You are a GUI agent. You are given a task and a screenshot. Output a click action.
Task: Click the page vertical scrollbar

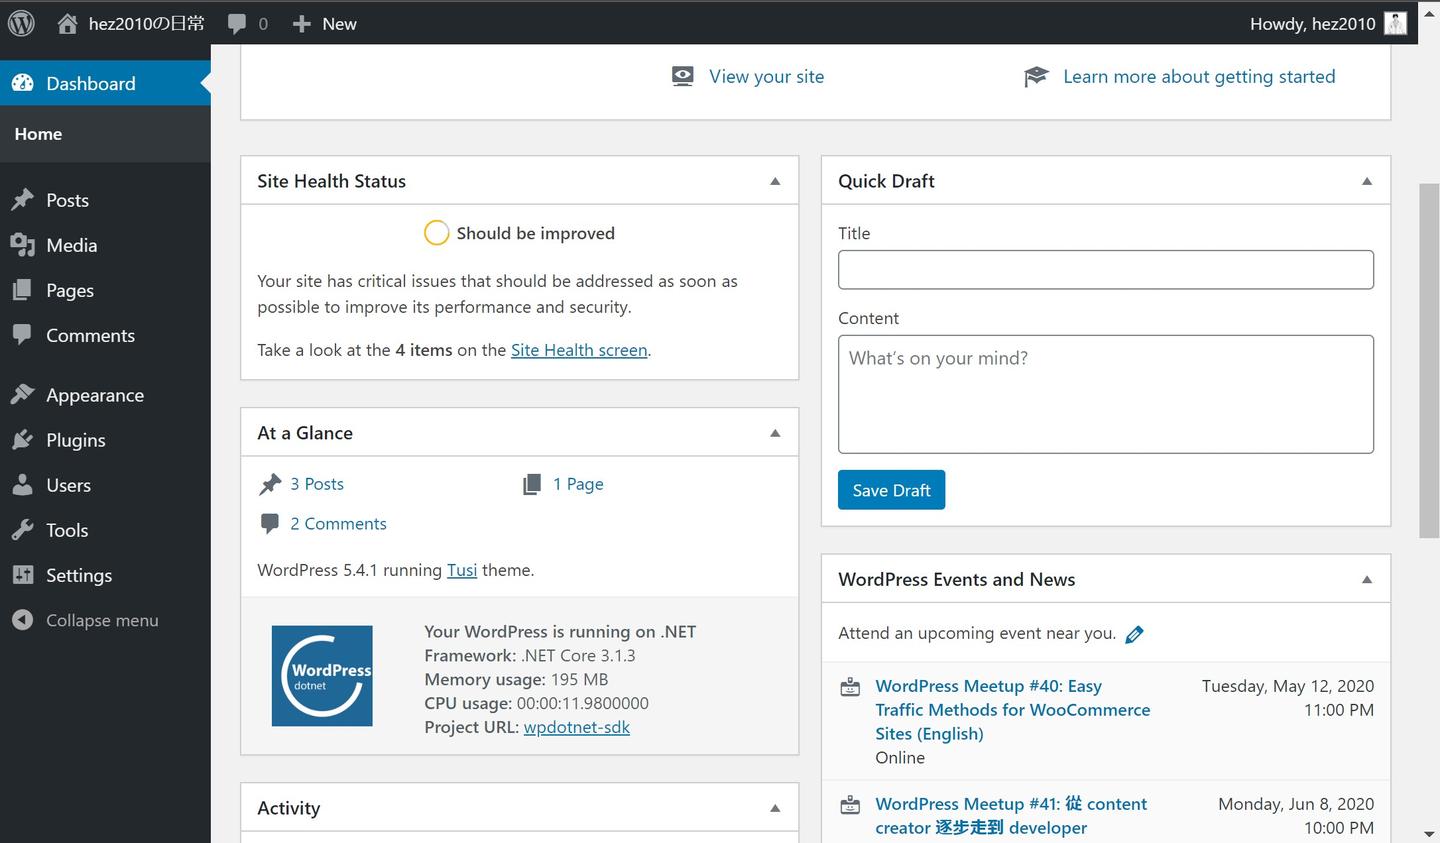[1429, 360]
